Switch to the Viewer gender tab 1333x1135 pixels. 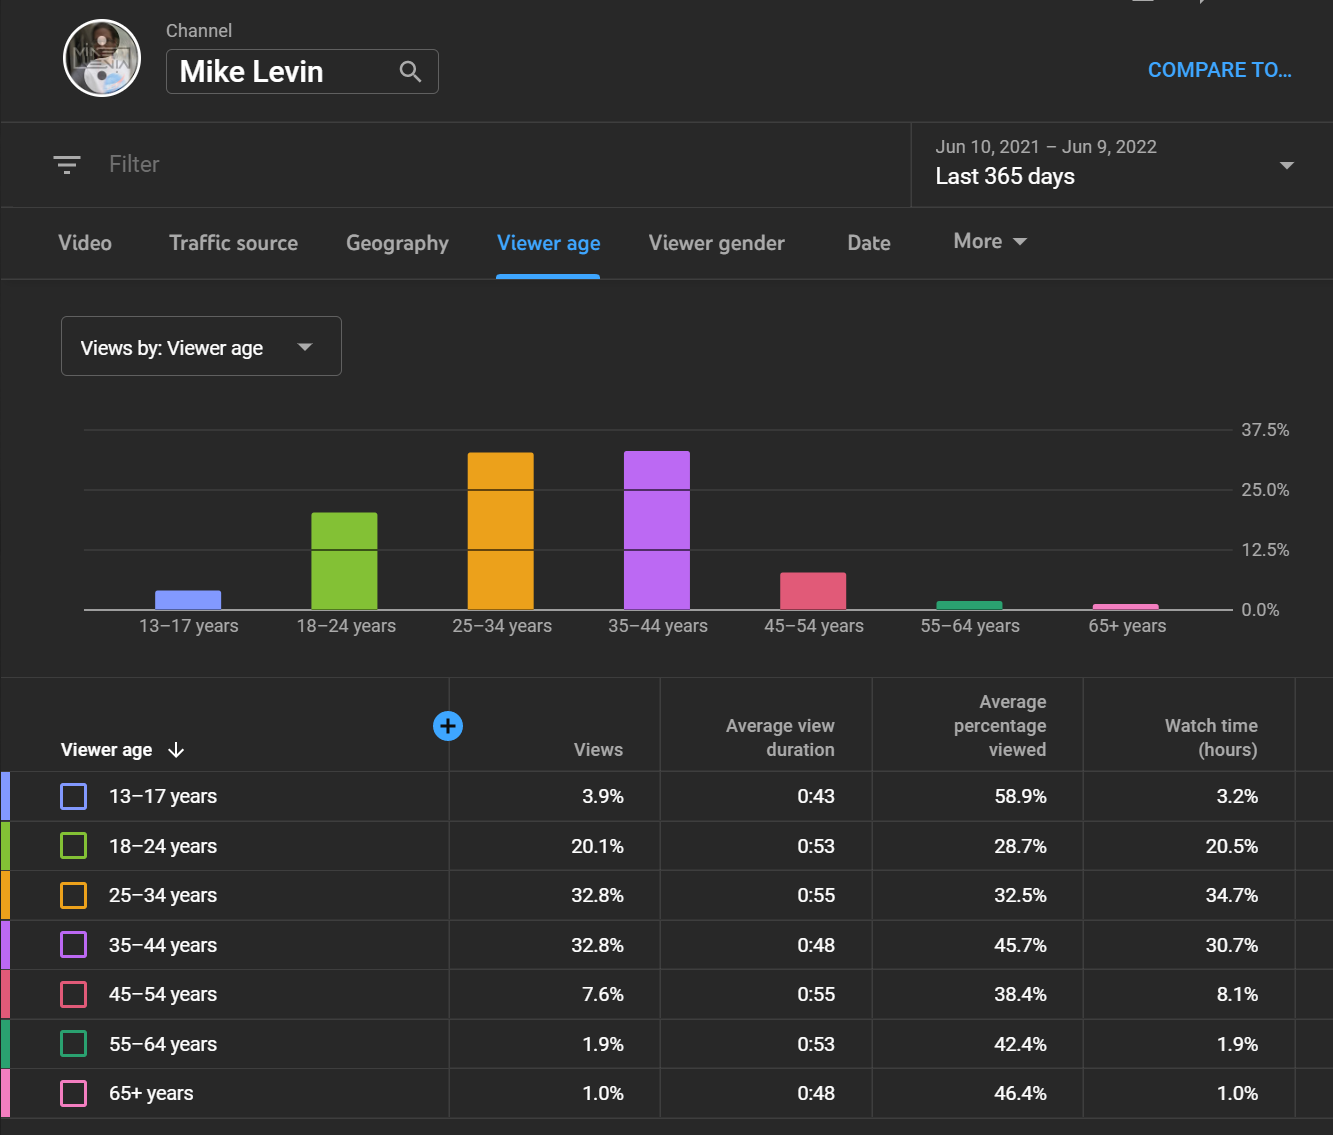point(716,243)
